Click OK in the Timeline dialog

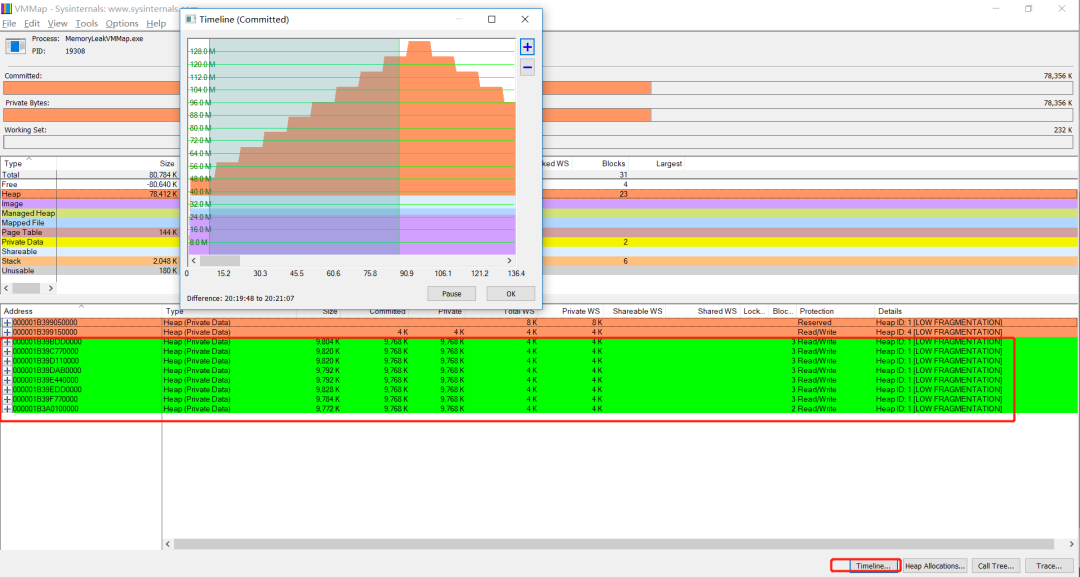[510, 294]
